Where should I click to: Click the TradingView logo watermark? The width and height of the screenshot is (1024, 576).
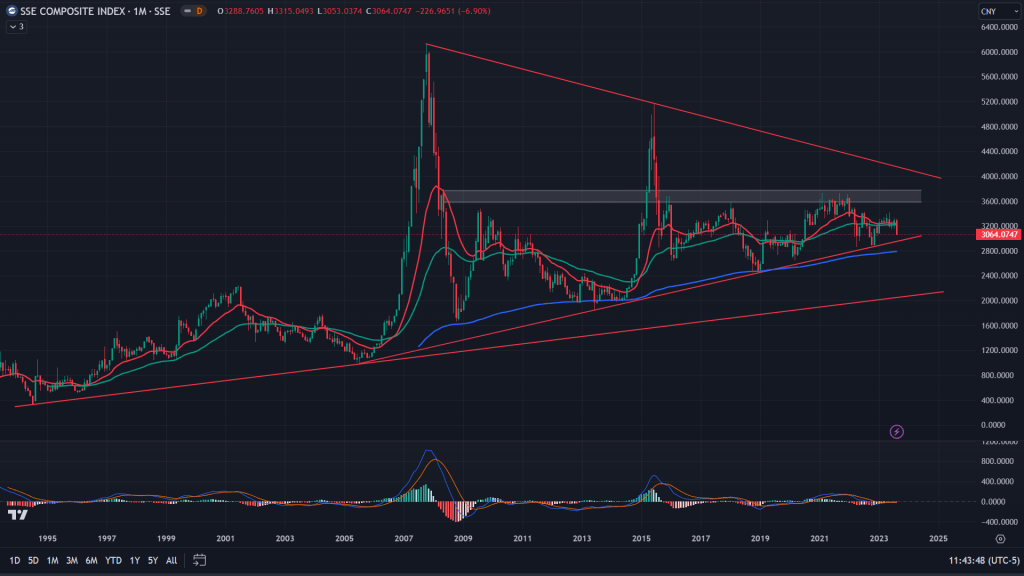[x=17, y=515]
